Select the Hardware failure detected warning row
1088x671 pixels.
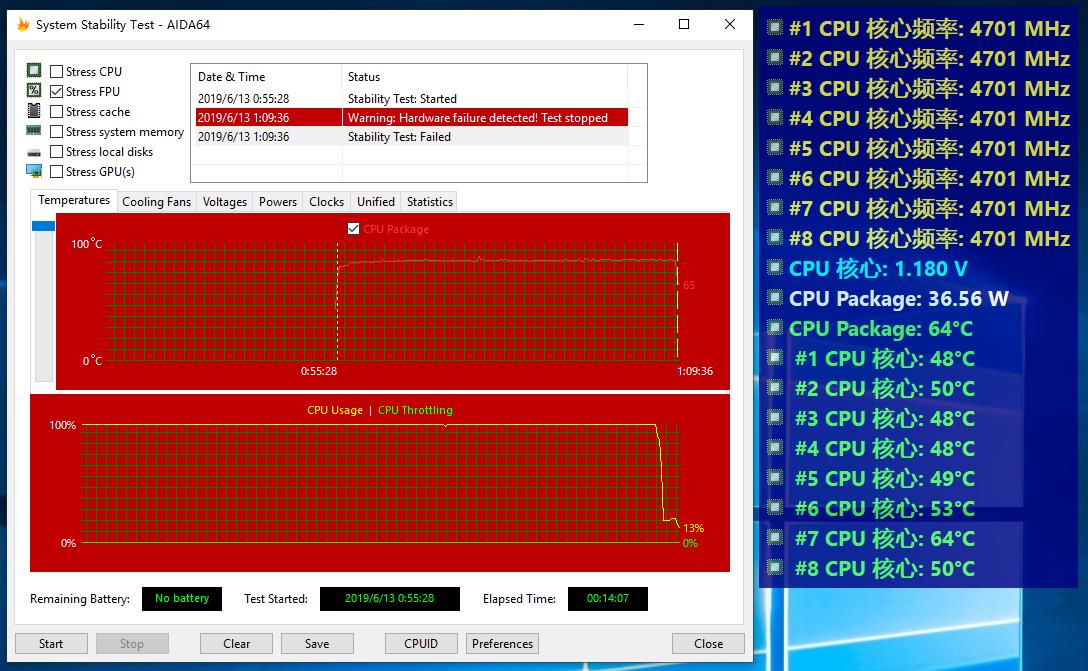pos(412,117)
